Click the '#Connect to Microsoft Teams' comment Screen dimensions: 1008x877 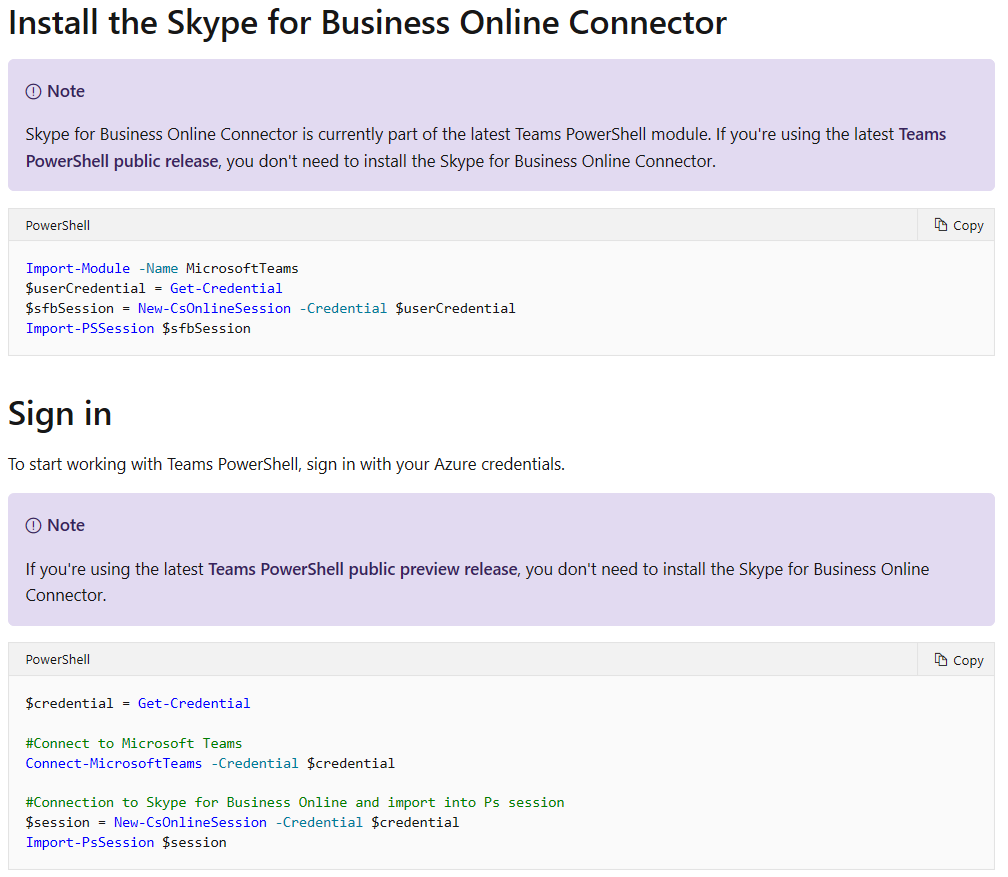coord(134,743)
